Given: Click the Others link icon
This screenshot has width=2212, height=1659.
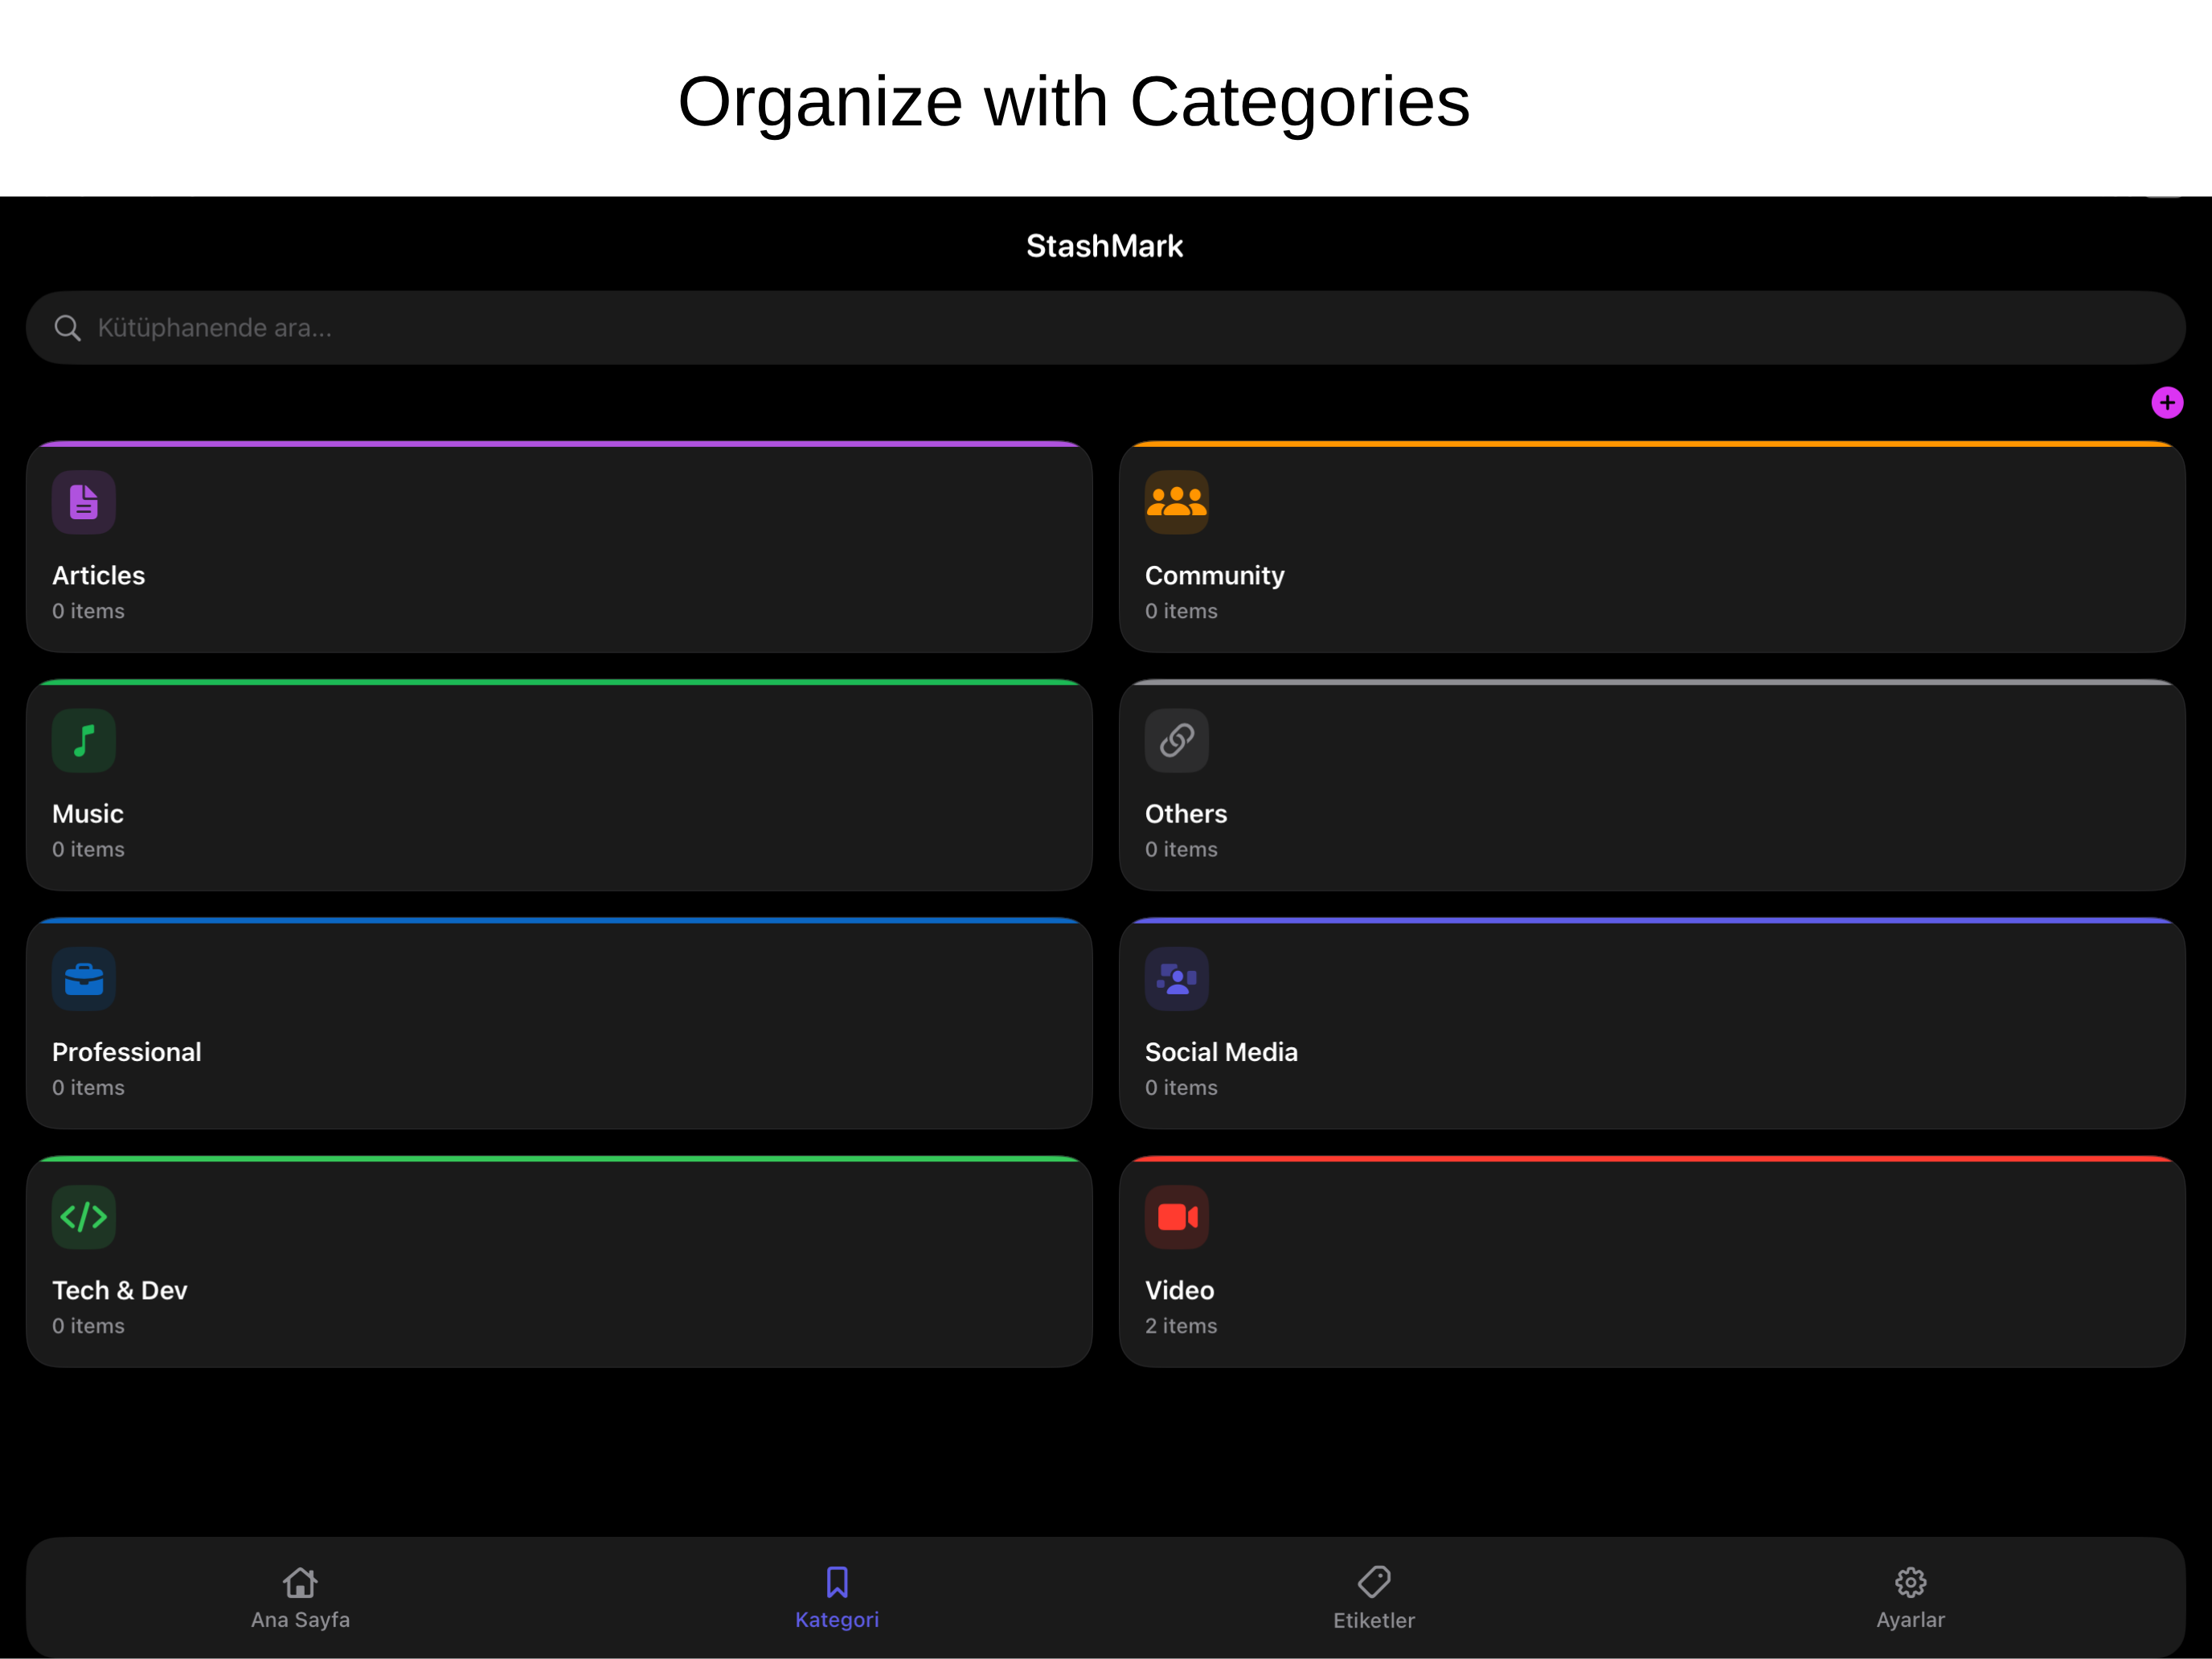Looking at the screenshot, I should click(x=1176, y=740).
